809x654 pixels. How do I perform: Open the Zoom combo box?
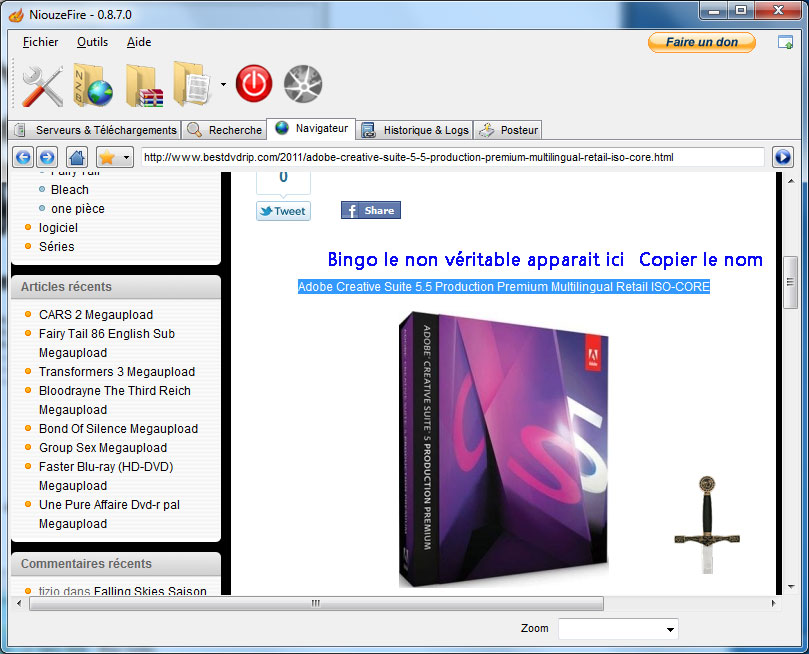[x=618, y=629]
